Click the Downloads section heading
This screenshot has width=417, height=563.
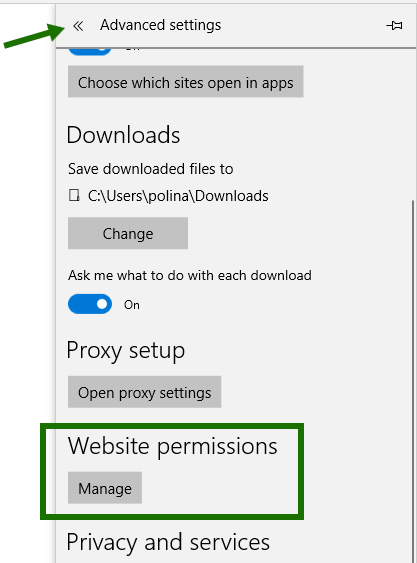click(x=123, y=135)
